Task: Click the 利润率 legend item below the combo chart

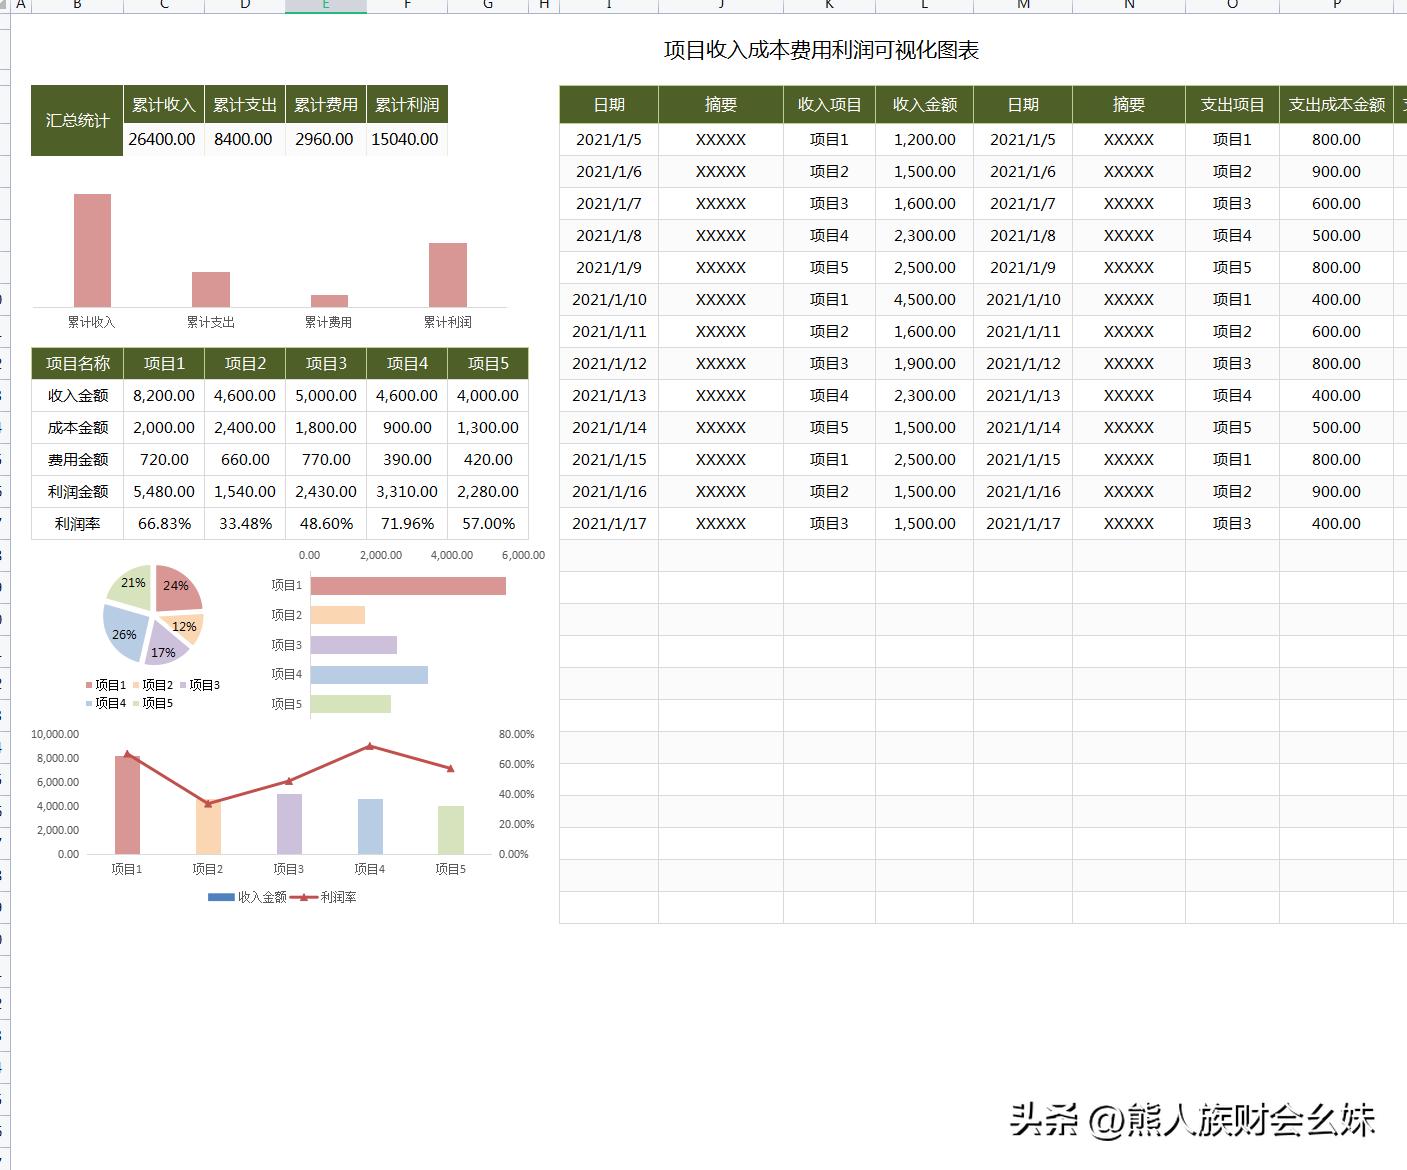Action: pyautogui.click(x=337, y=897)
